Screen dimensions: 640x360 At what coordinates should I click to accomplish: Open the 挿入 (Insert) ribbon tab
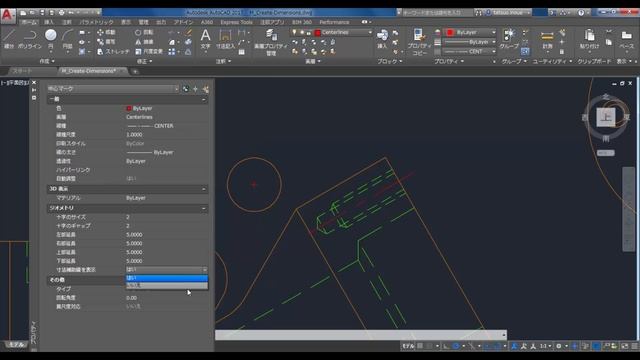click(x=49, y=22)
